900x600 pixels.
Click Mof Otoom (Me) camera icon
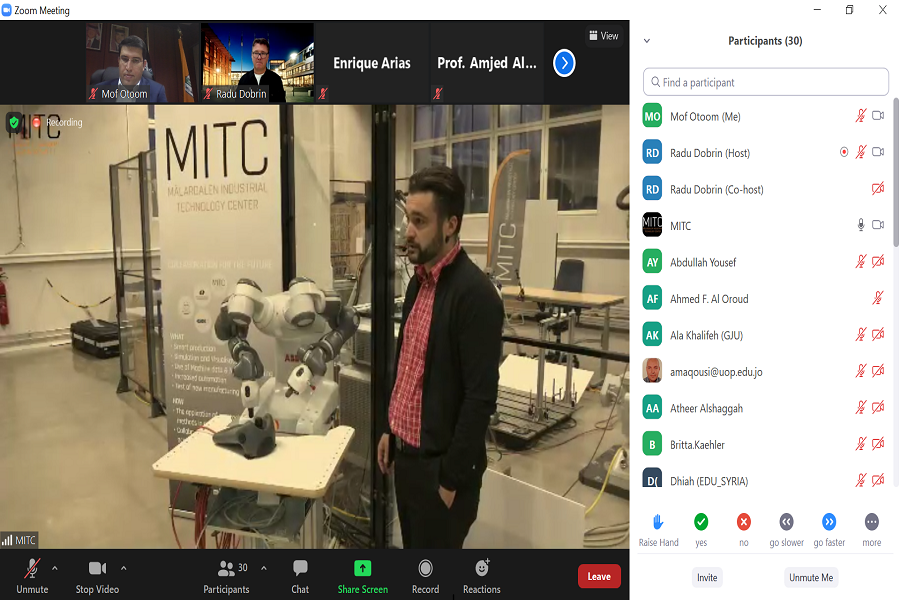click(878, 116)
